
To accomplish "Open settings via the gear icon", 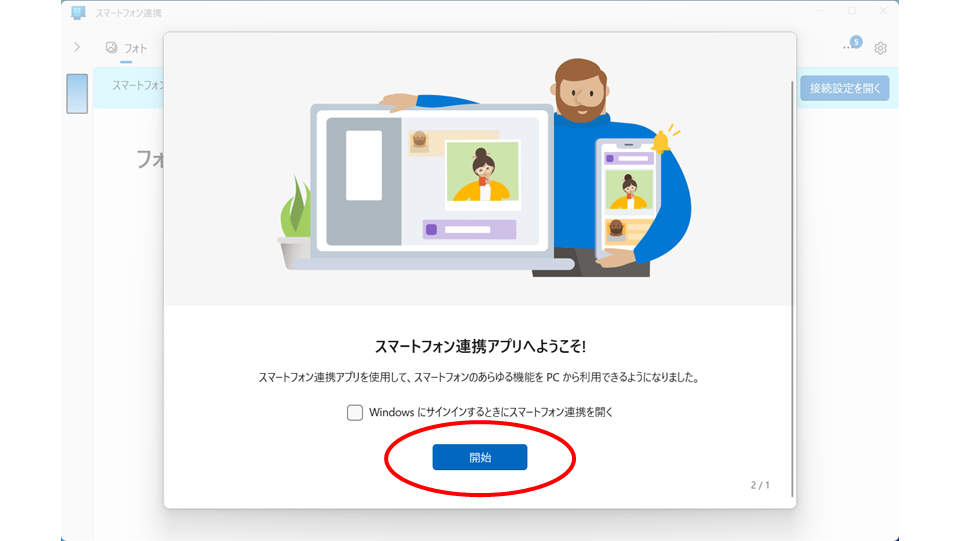I will [x=880, y=48].
